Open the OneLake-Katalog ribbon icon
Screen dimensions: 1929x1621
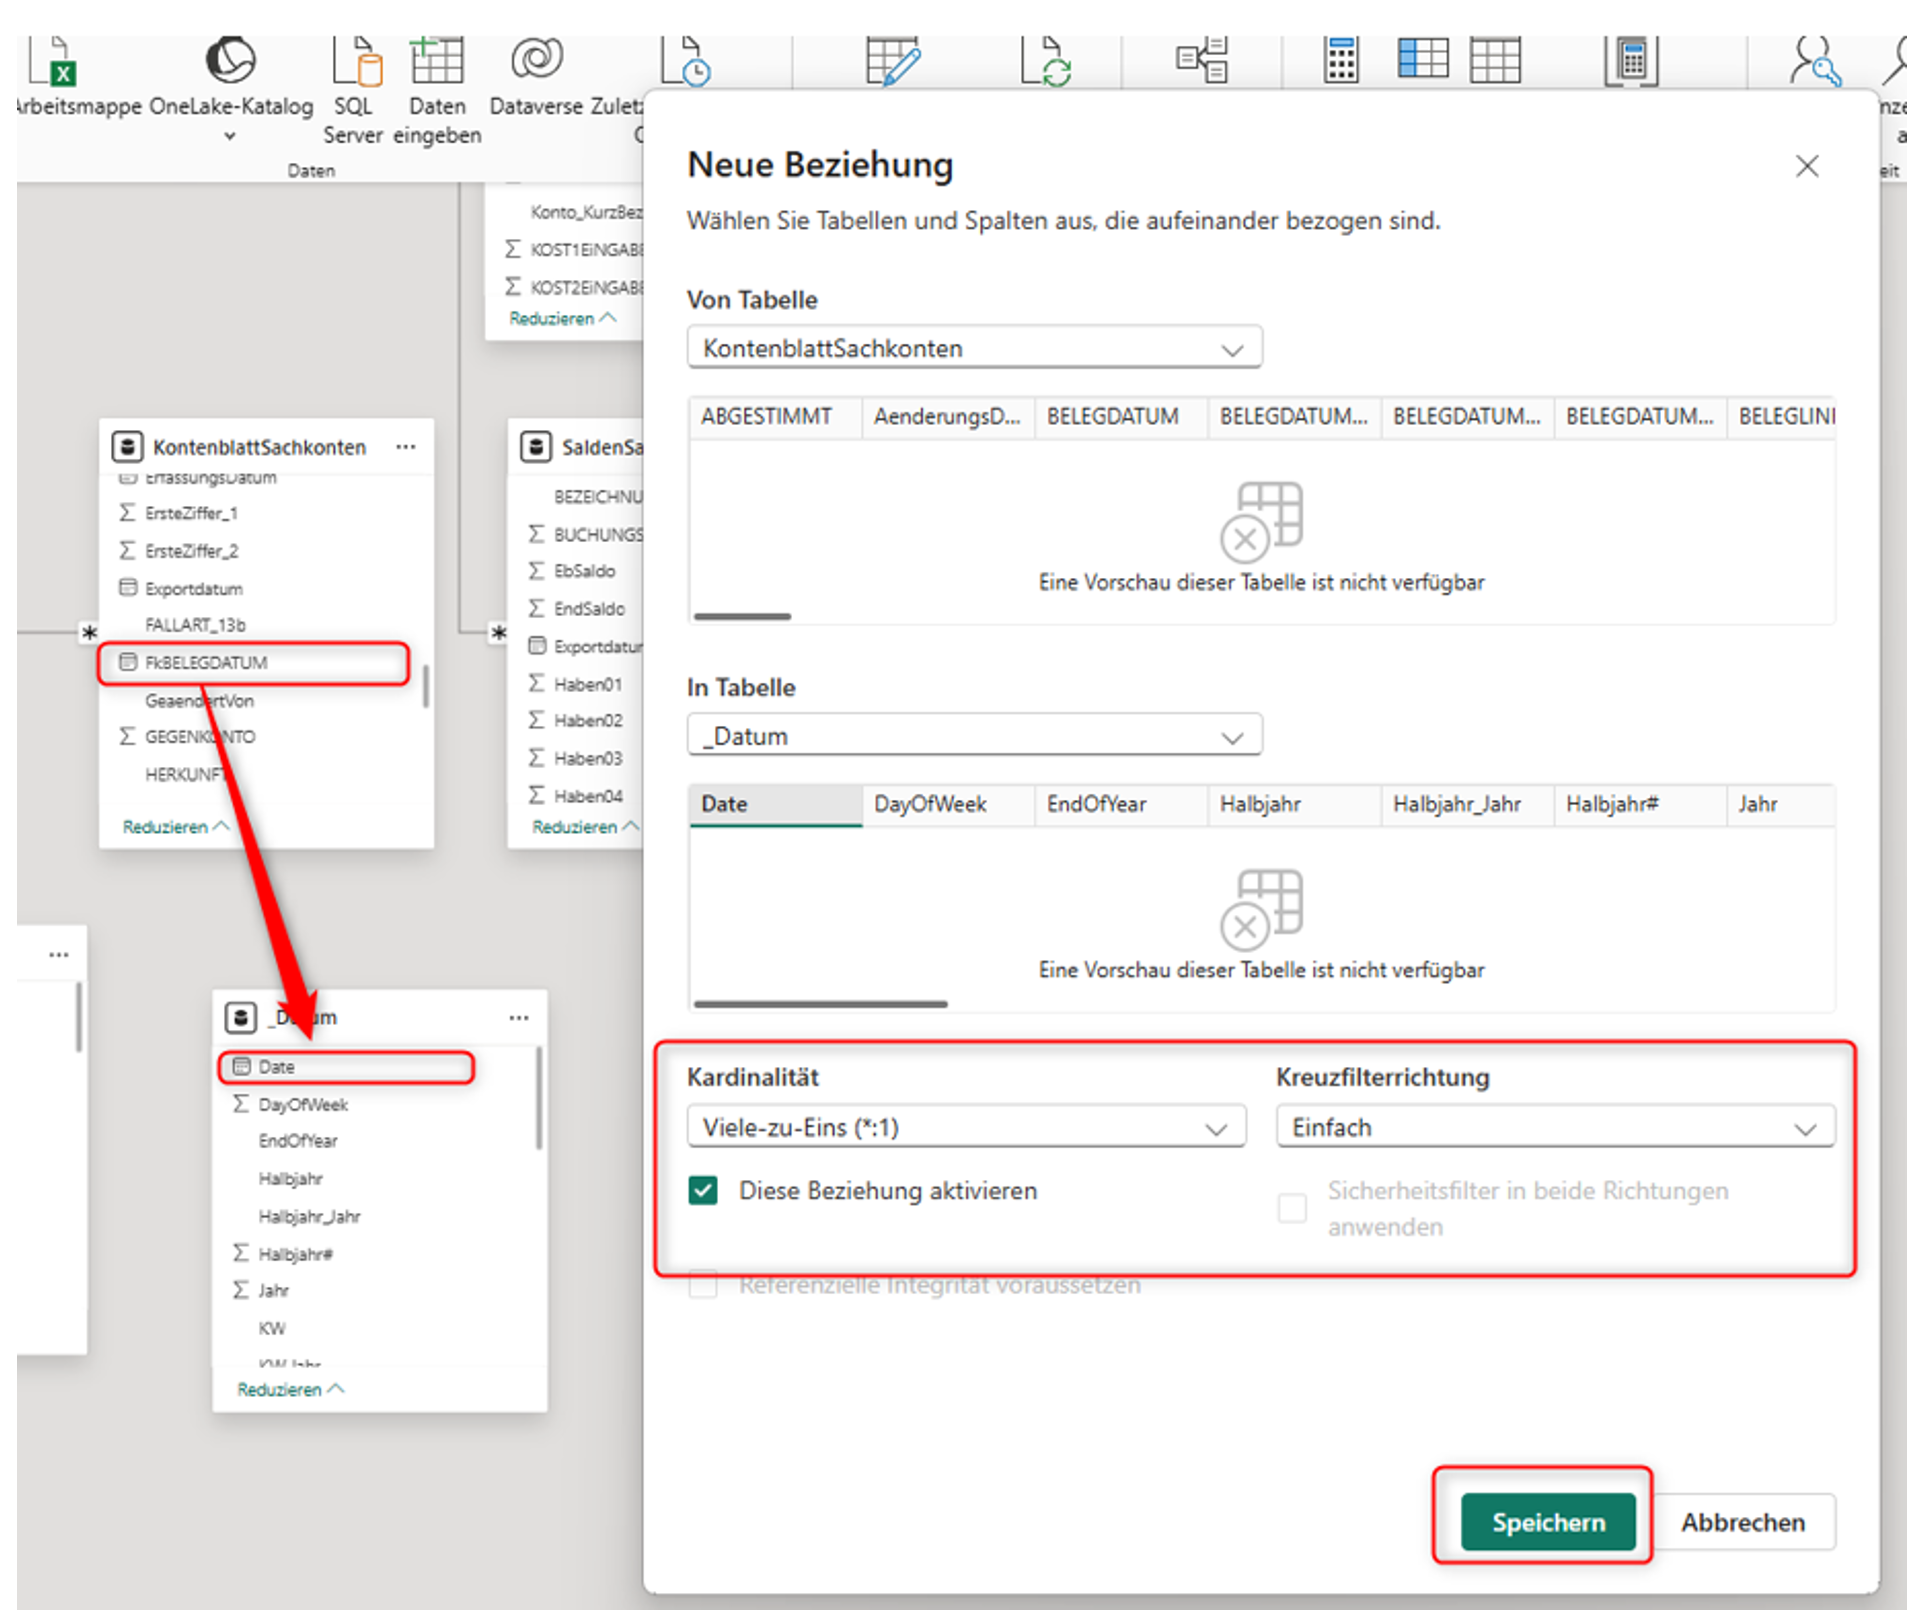tap(231, 61)
